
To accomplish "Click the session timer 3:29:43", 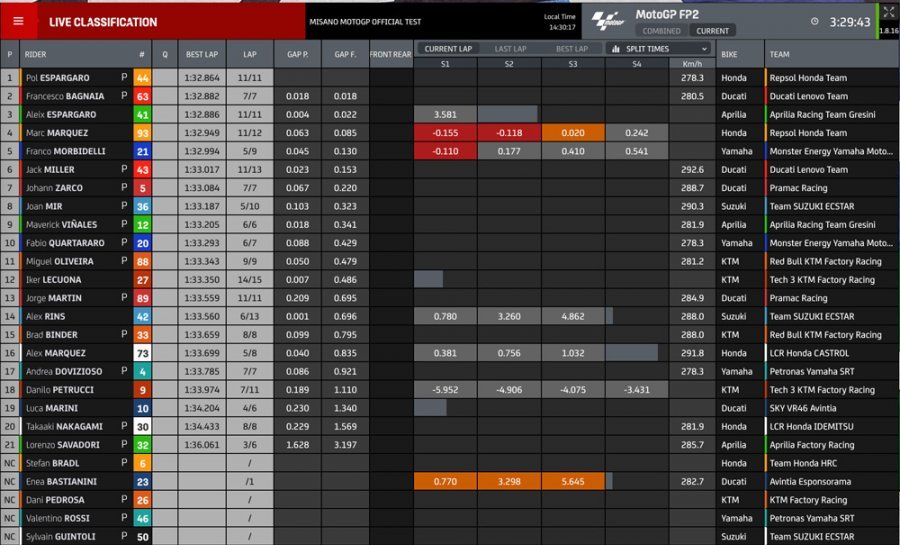I will coord(849,22).
